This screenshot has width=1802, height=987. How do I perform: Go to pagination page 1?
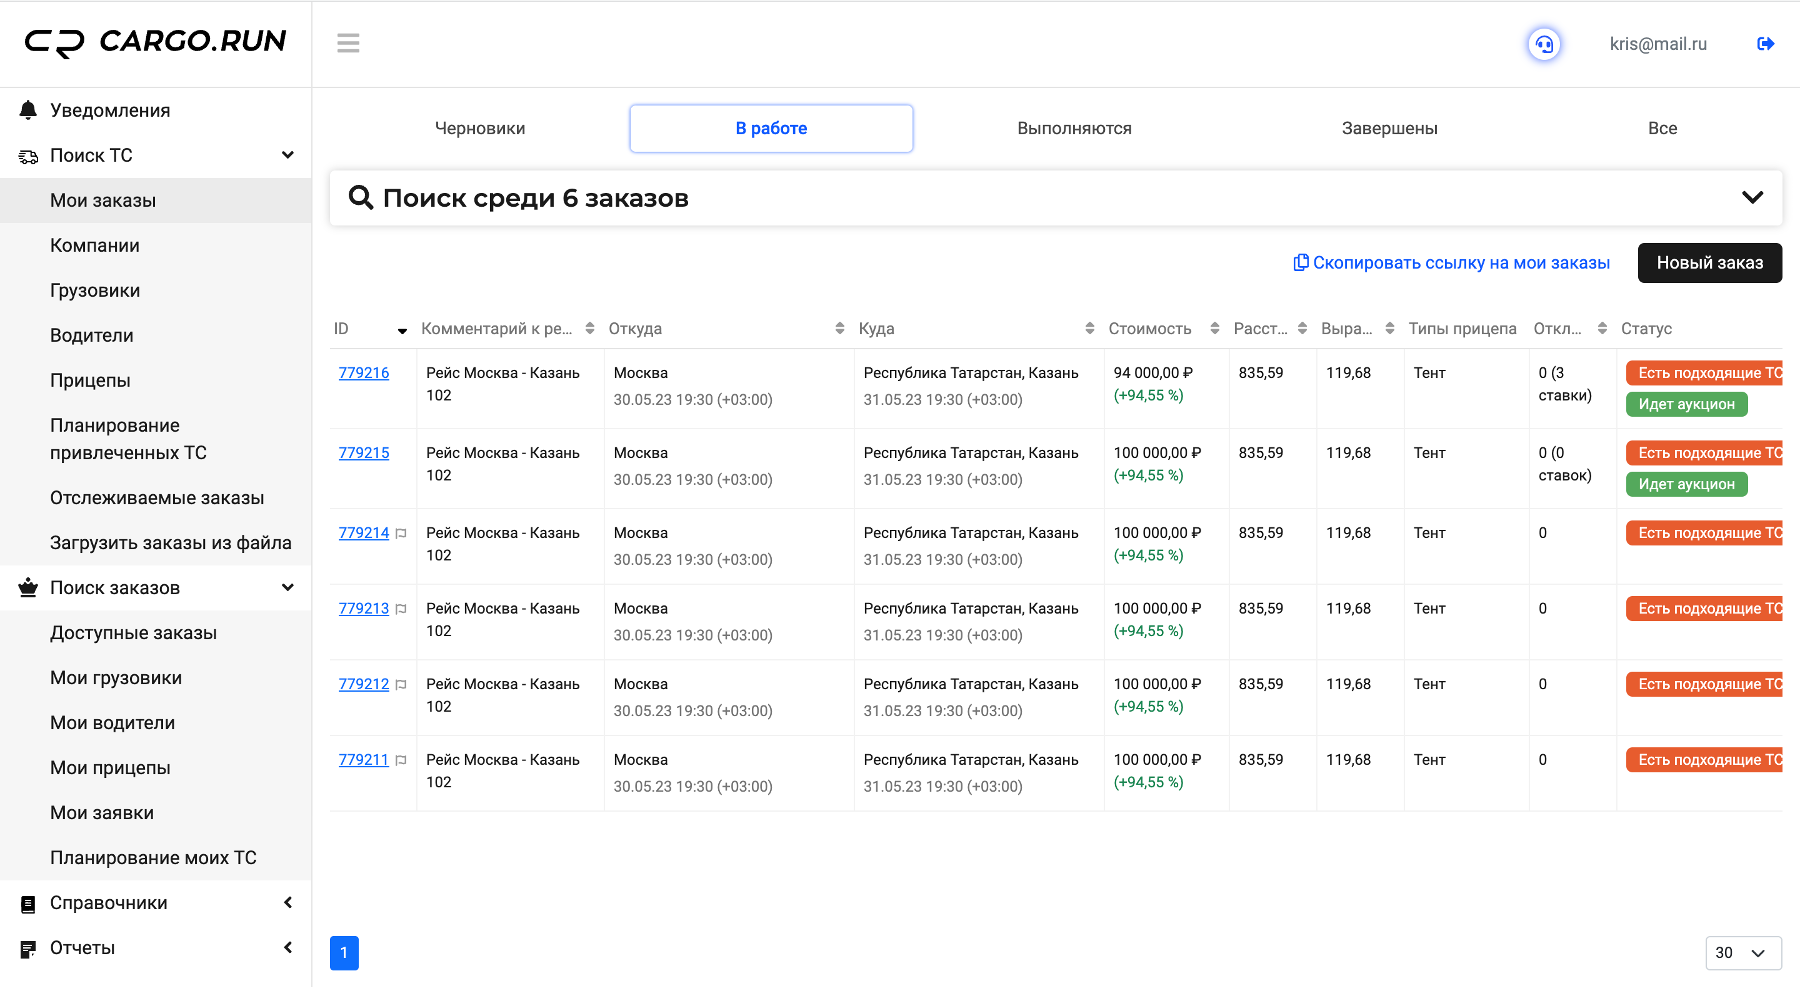coord(344,953)
